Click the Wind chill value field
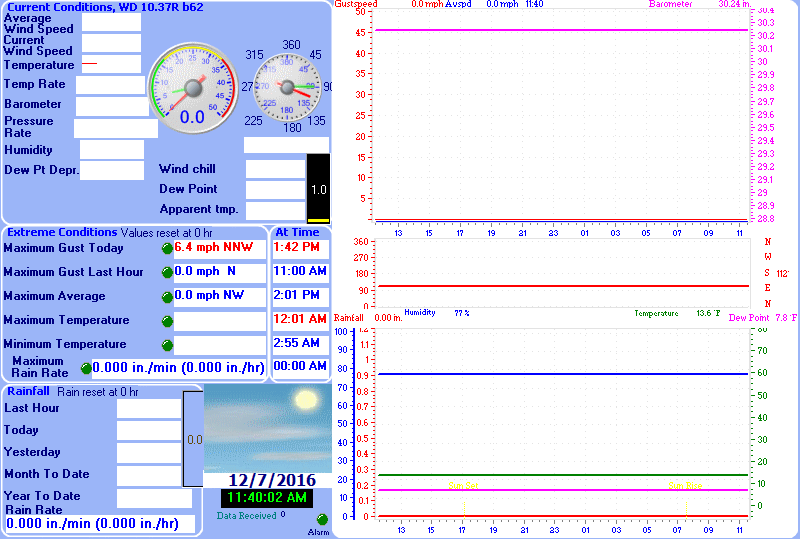 tap(276, 169)
